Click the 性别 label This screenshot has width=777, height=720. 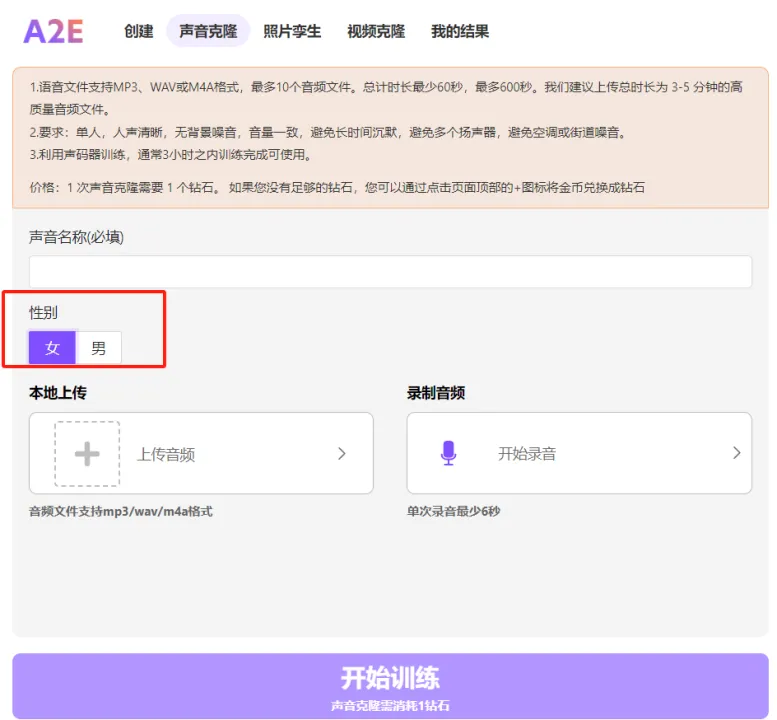click(x=43, y=312)
